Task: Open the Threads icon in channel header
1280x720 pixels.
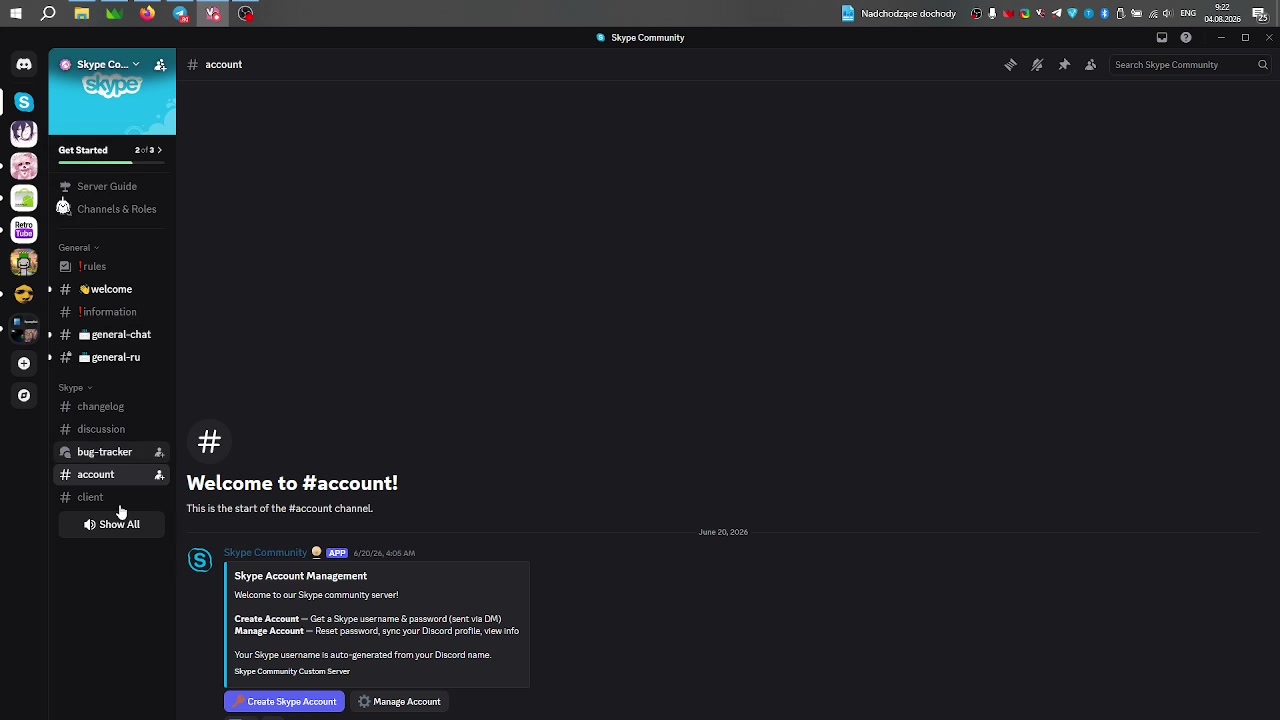Action: coord(1010,65)
